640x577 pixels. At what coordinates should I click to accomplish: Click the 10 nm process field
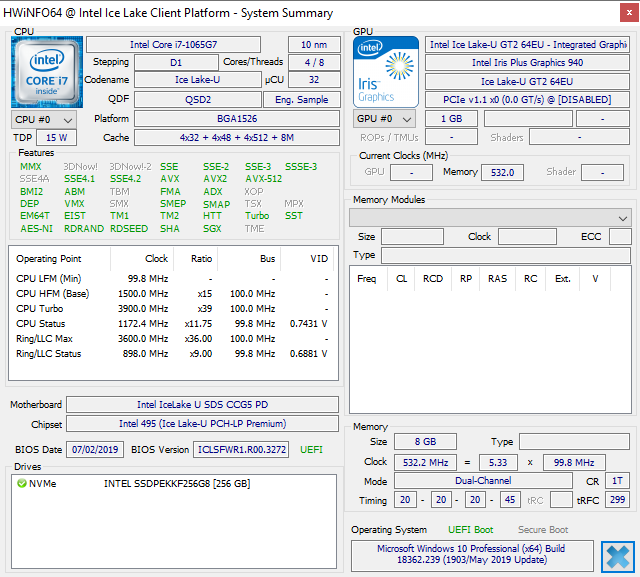coord(314,44)
